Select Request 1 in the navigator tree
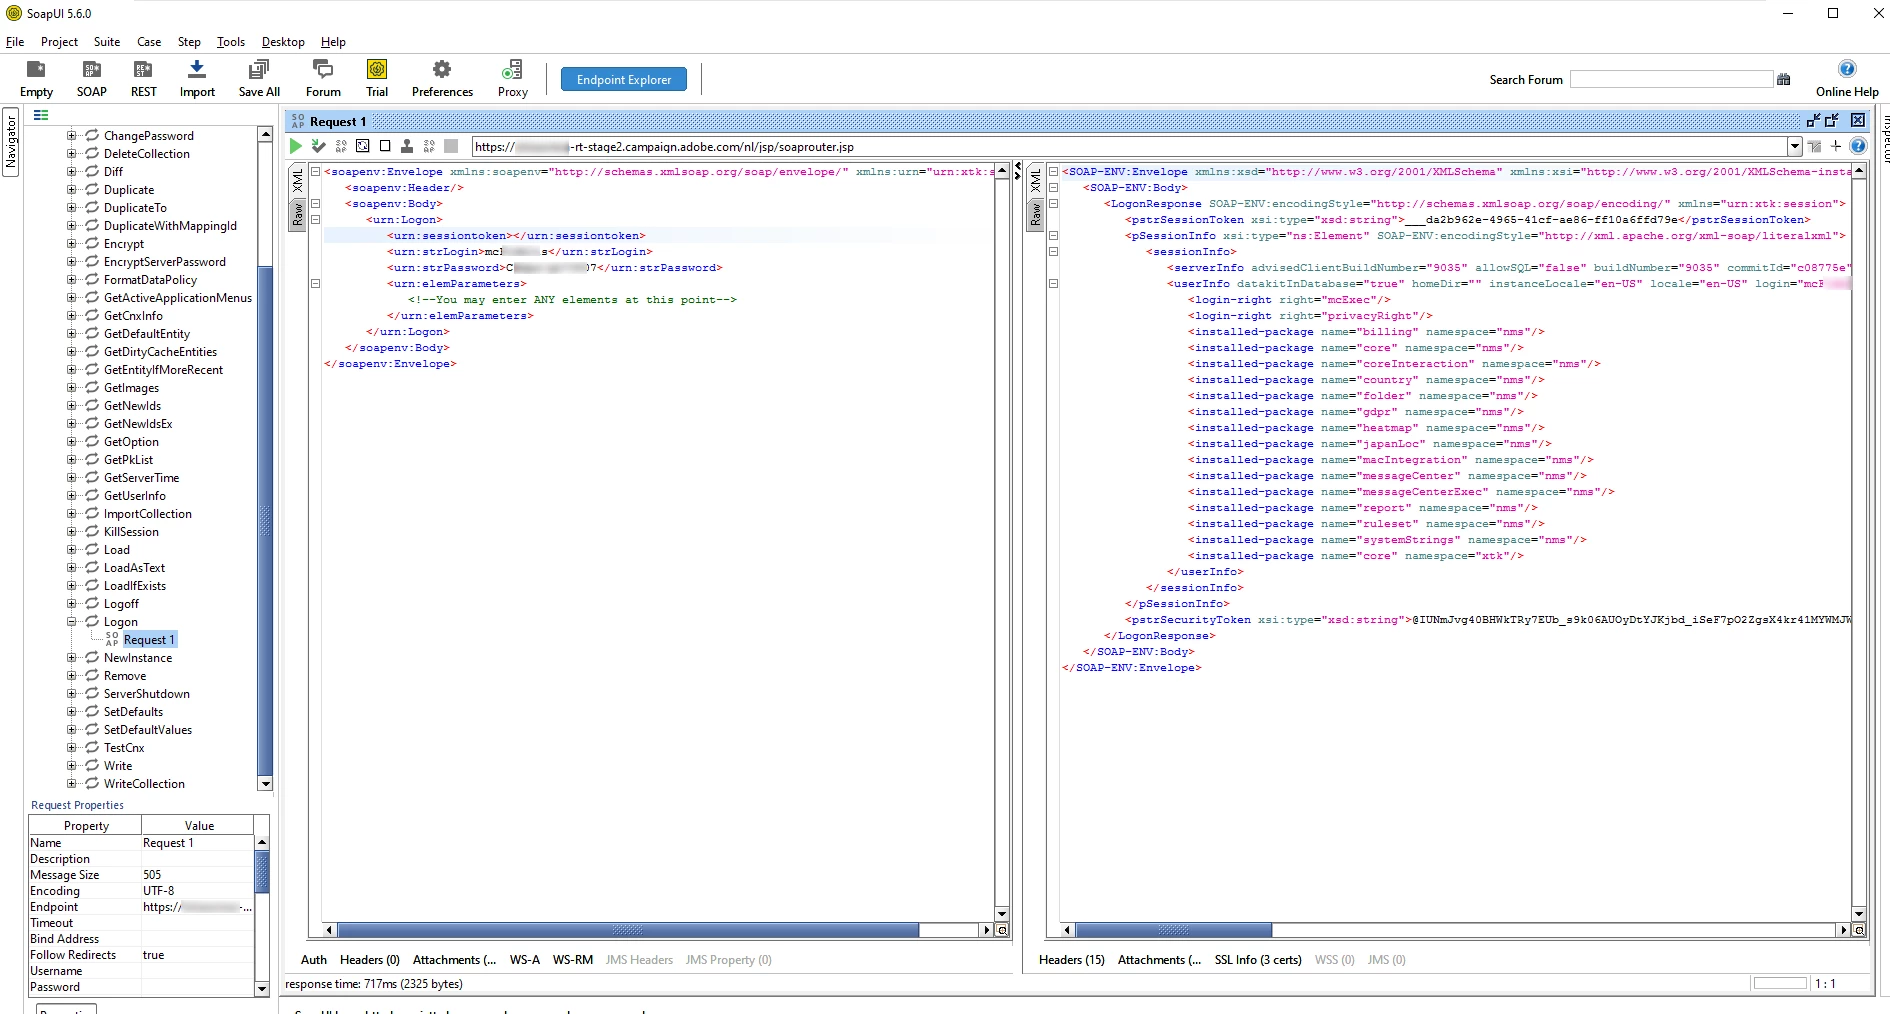Image resolution: width=1890 pixels, height=1014 pixels. coord(149,640)
